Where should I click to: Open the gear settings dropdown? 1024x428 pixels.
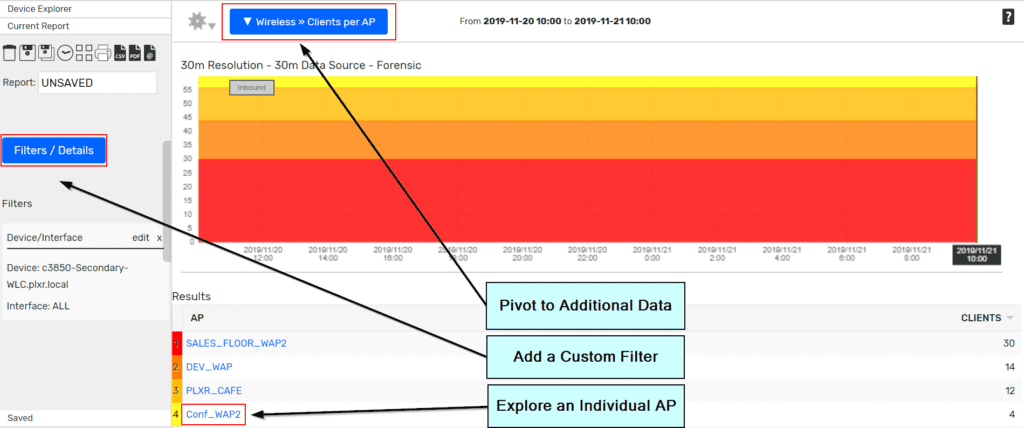(x=201, y=22)
